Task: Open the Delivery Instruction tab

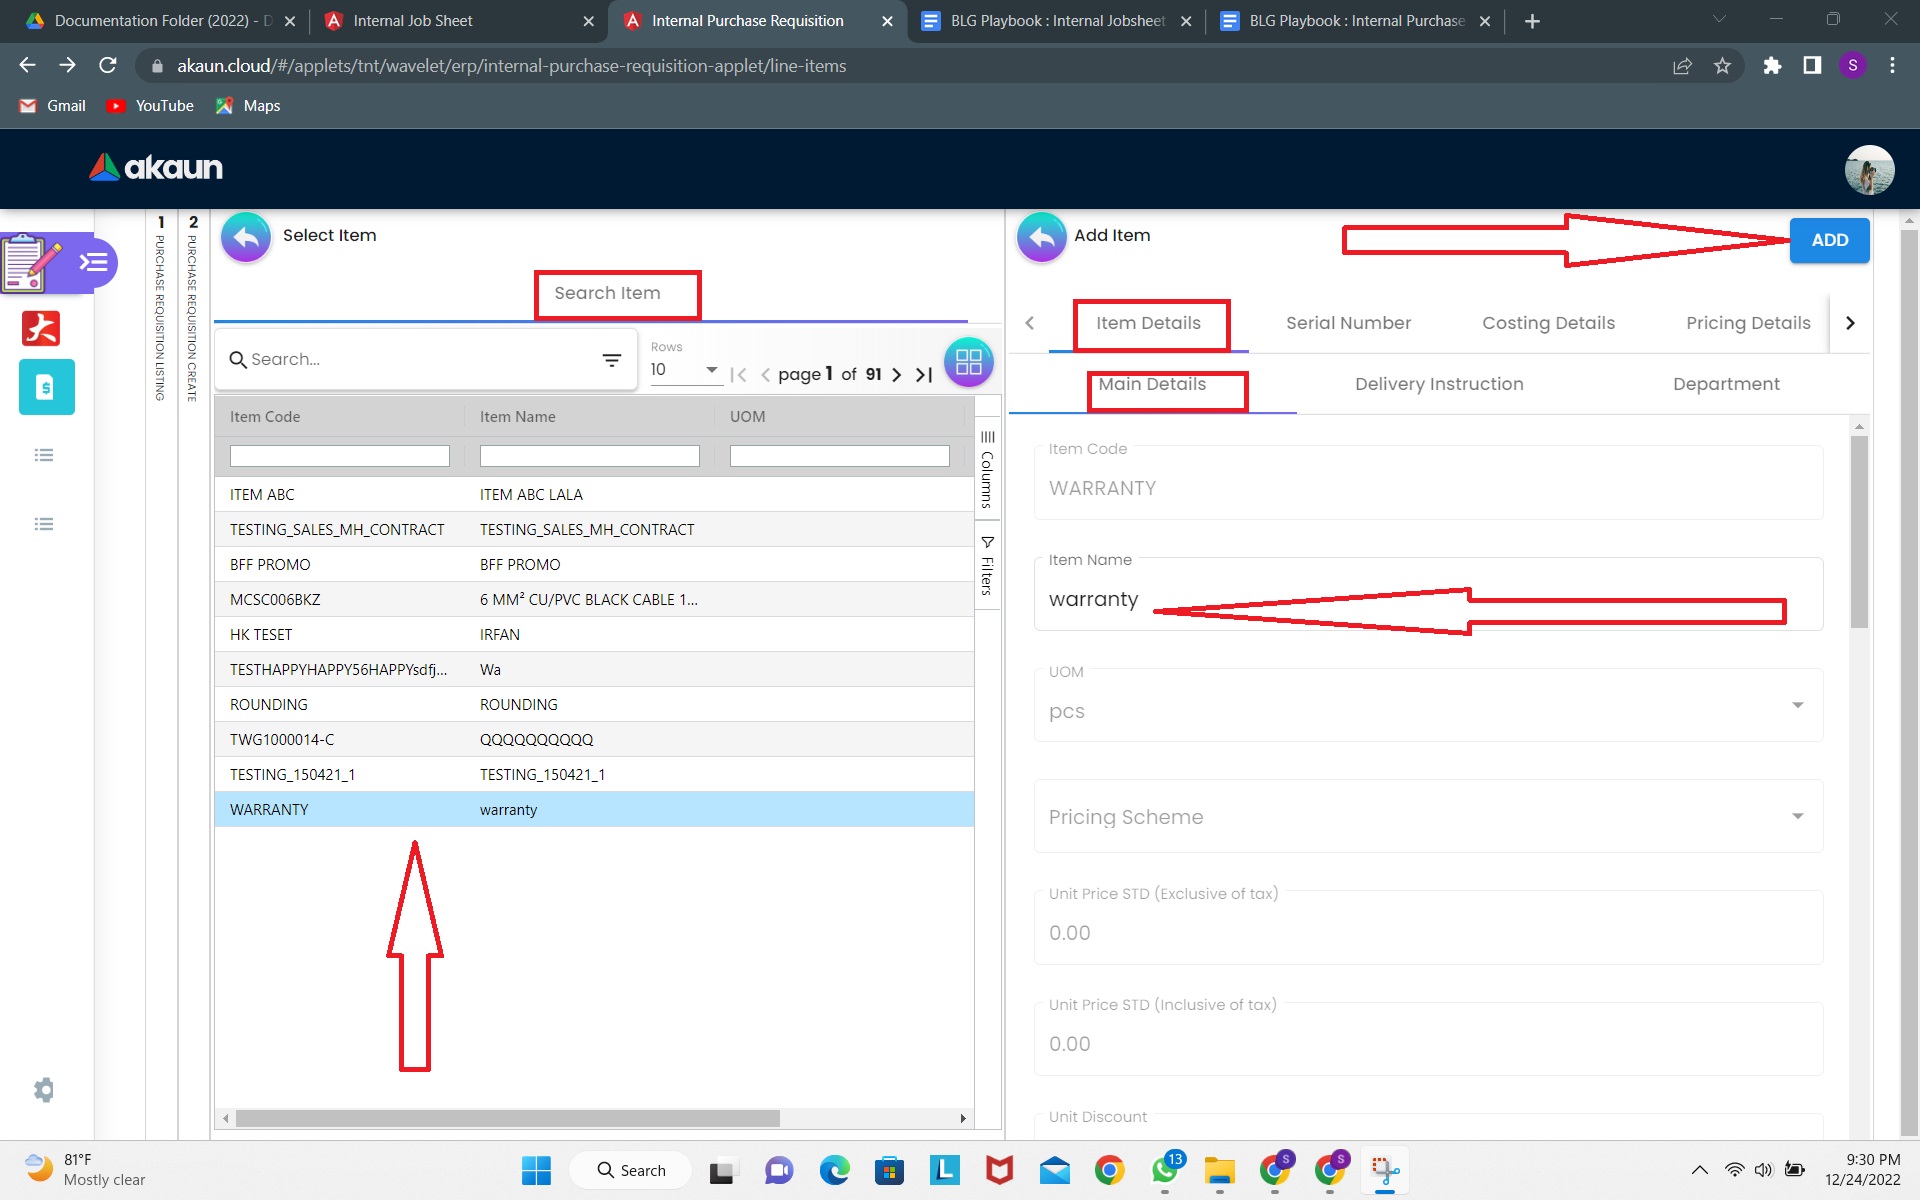Action: 1438,384
